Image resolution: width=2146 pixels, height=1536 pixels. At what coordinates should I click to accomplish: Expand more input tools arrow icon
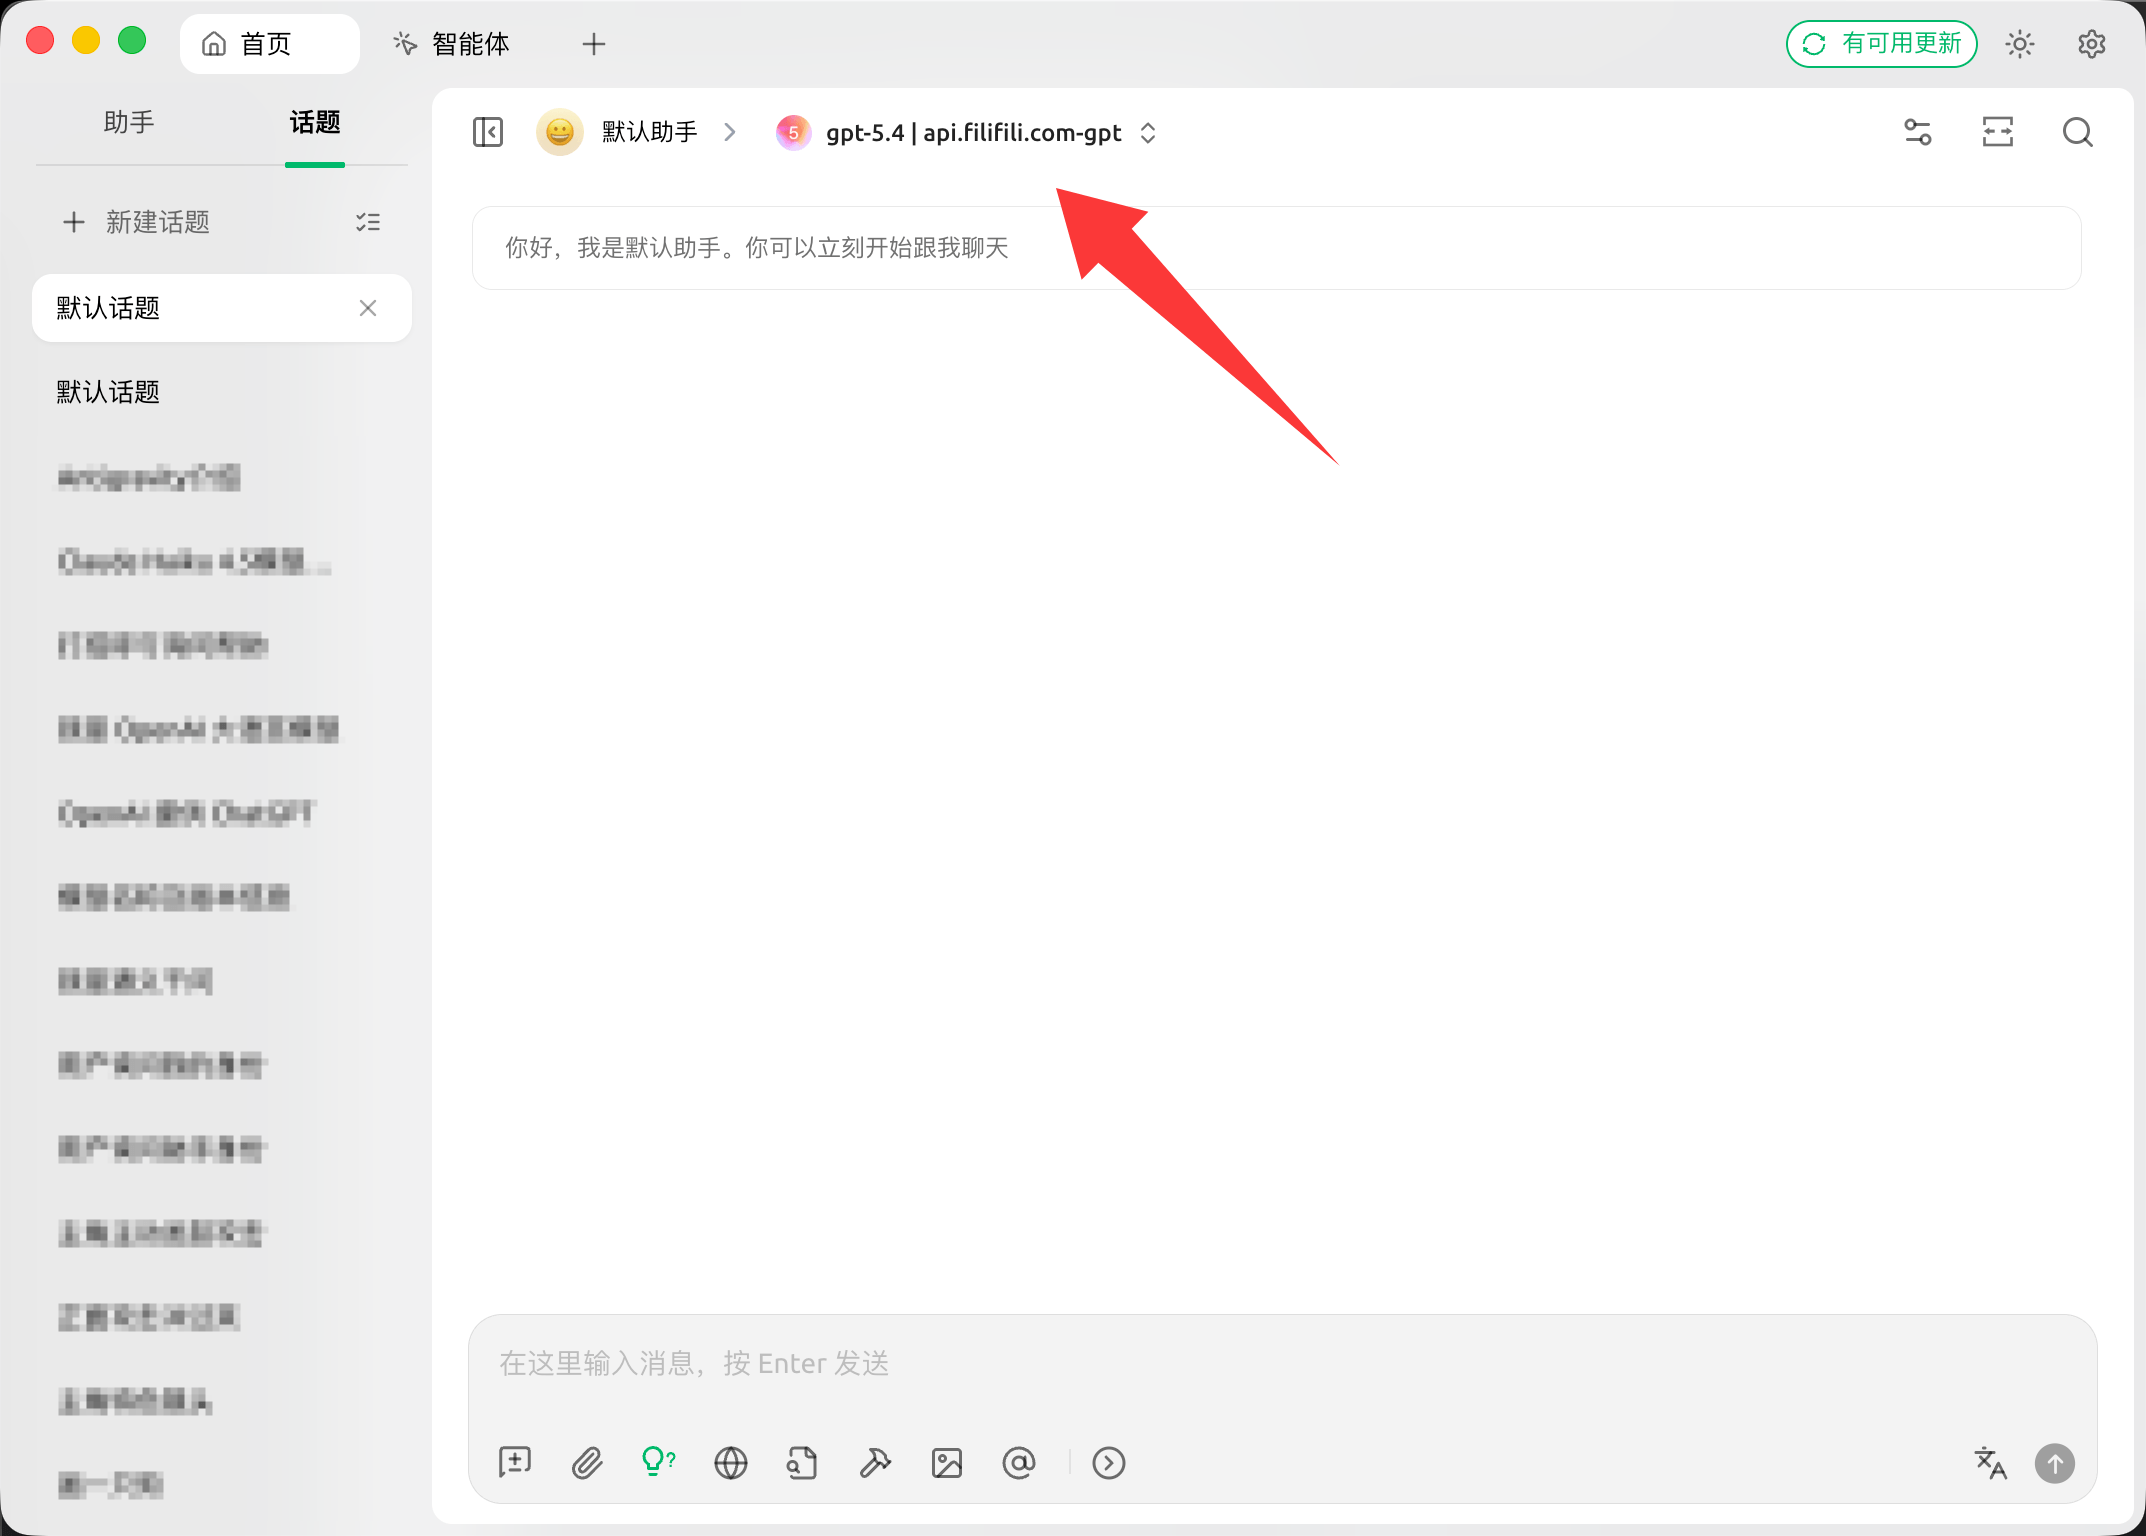pos(1109,1463)
